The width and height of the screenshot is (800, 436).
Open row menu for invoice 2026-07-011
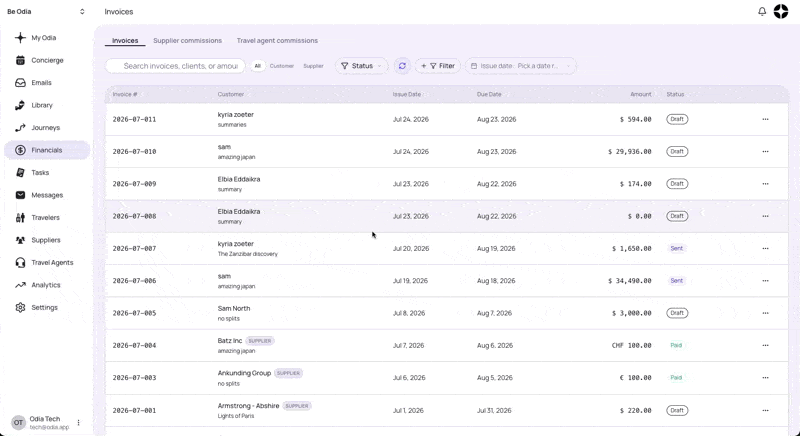click(x=765, y=119)
